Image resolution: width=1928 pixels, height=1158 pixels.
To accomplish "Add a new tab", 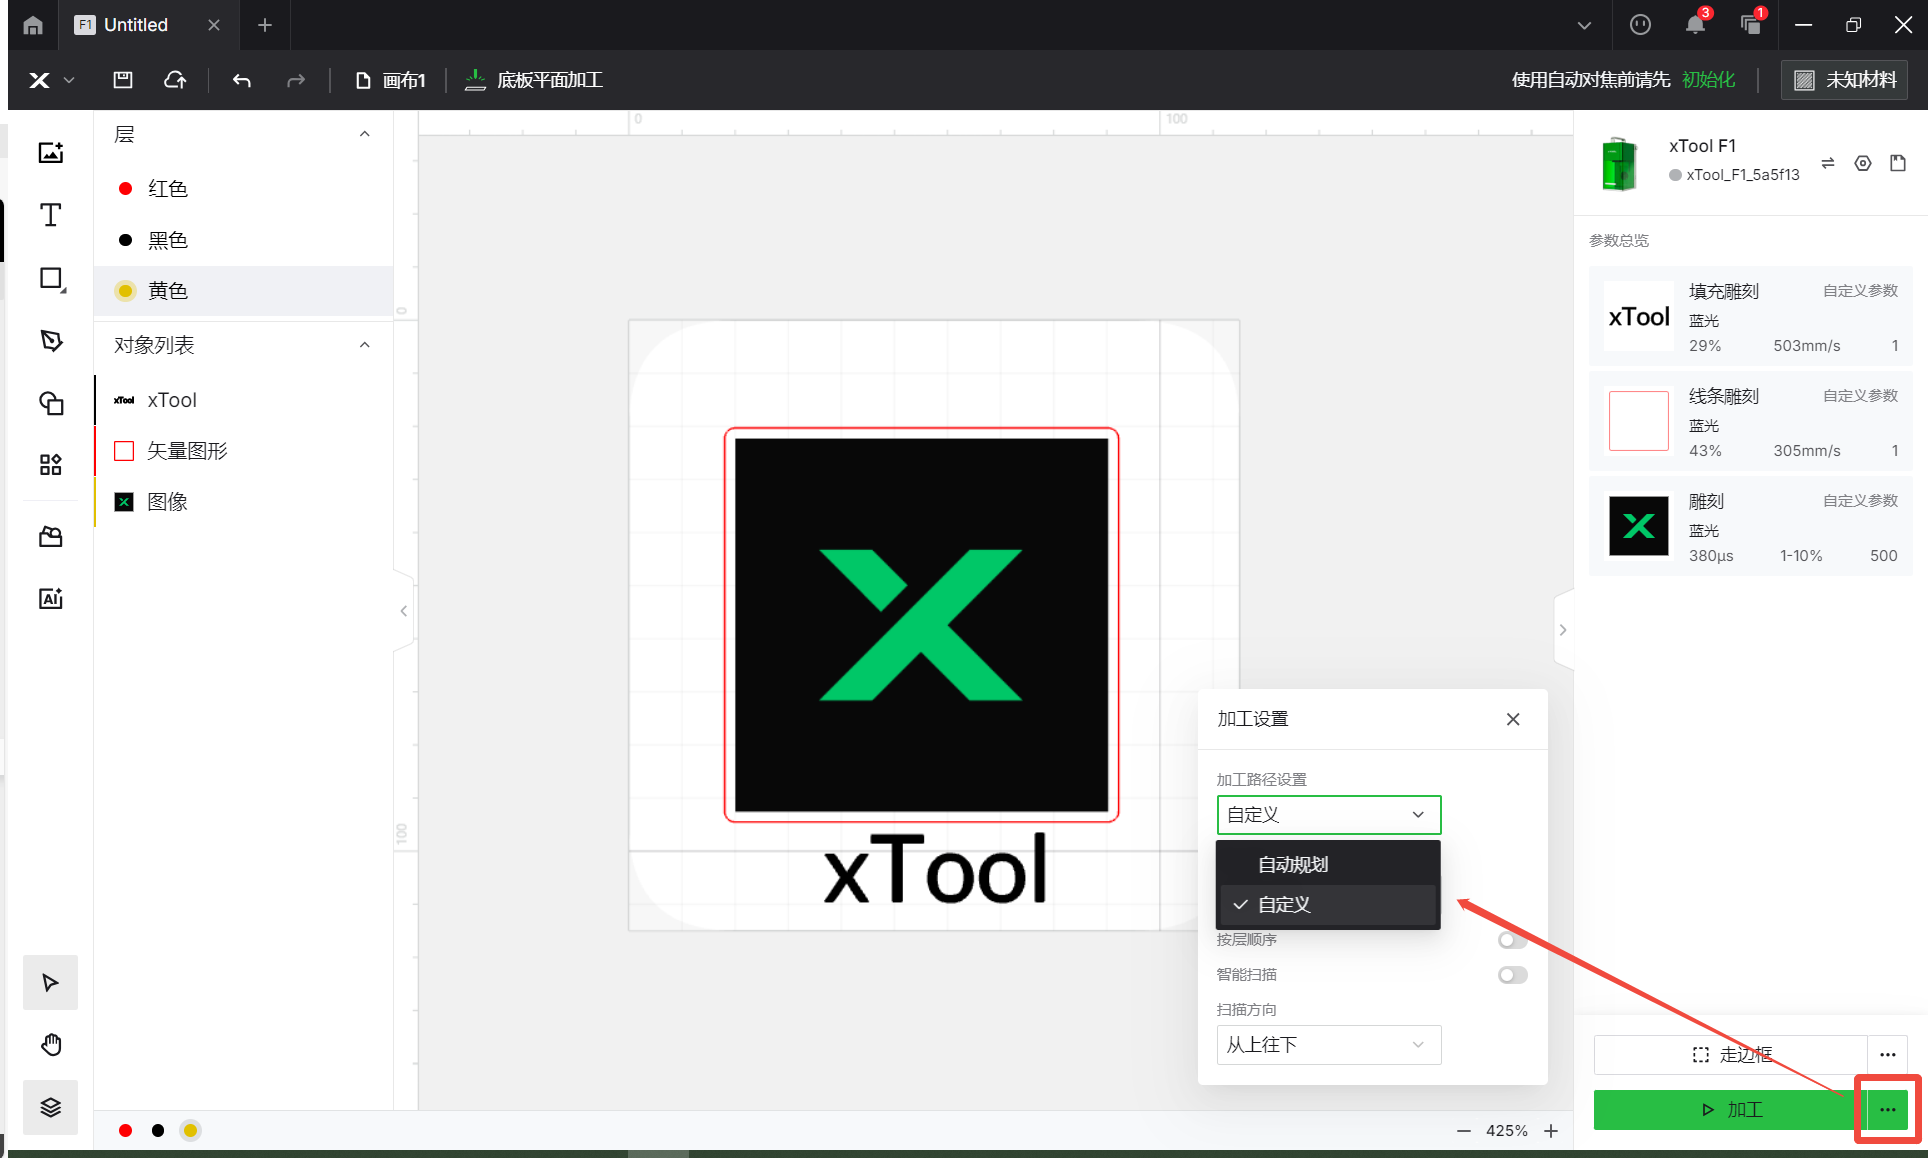I will tap(265, 25).
